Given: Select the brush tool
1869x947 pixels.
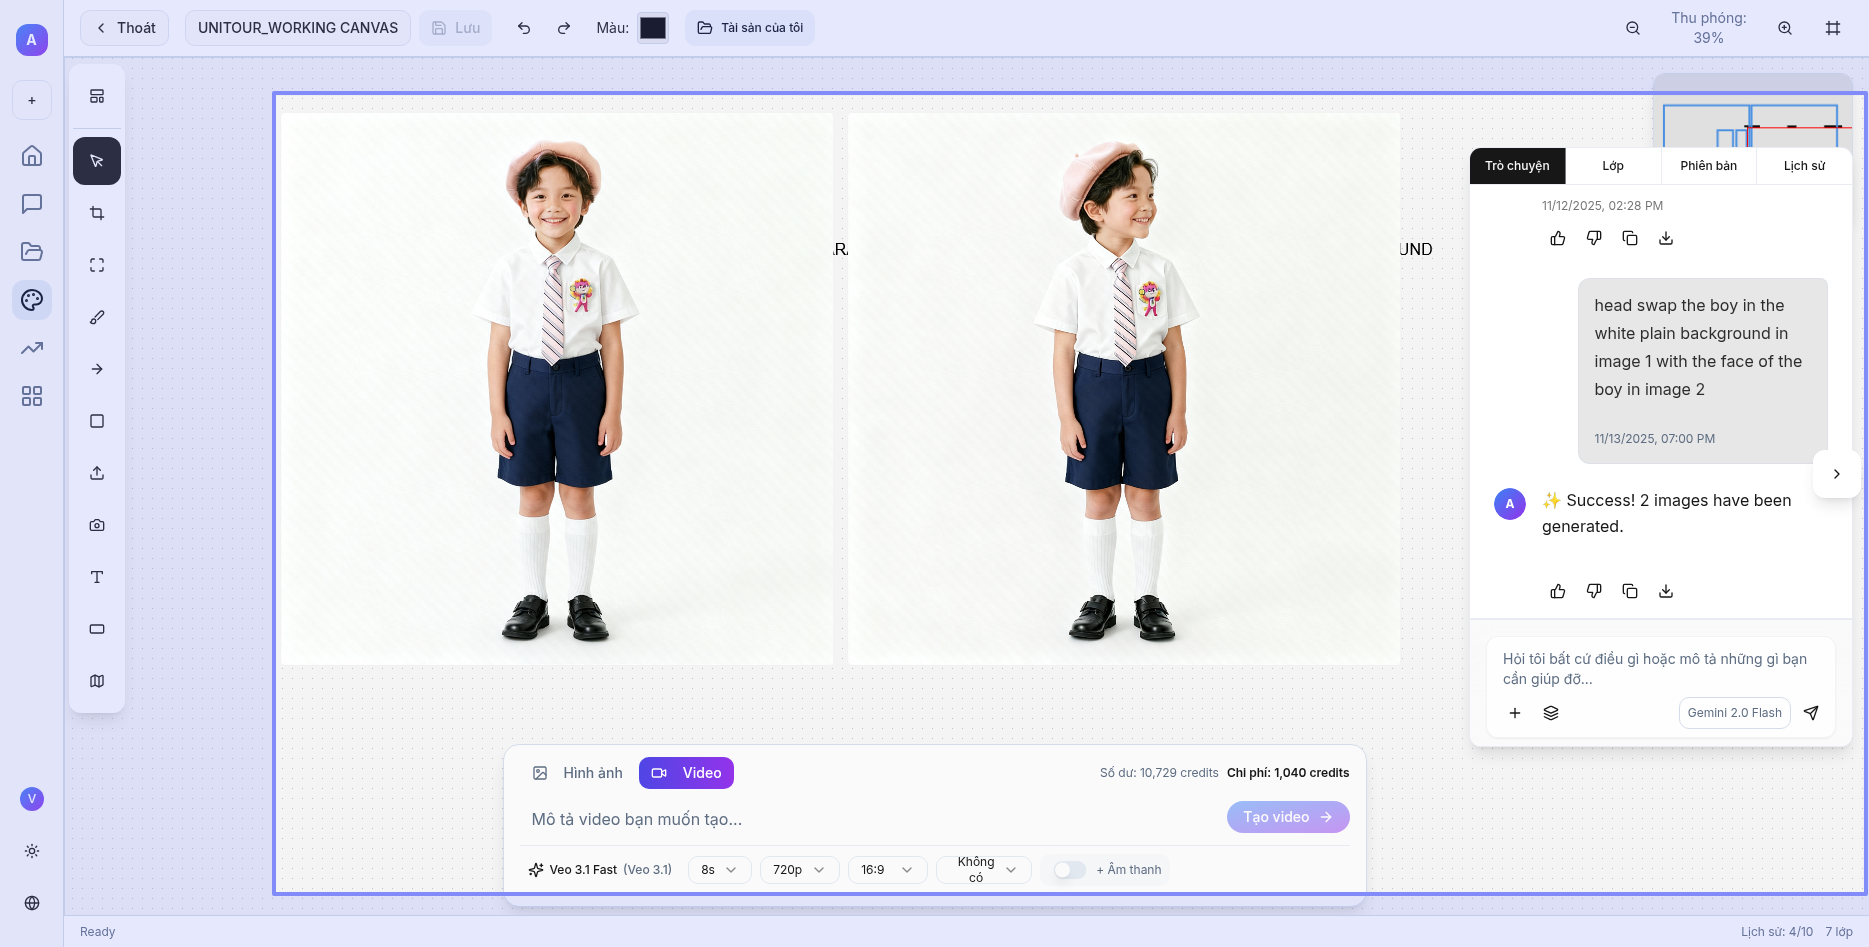Looking at the screenshot, I should (x=97, y=317).
